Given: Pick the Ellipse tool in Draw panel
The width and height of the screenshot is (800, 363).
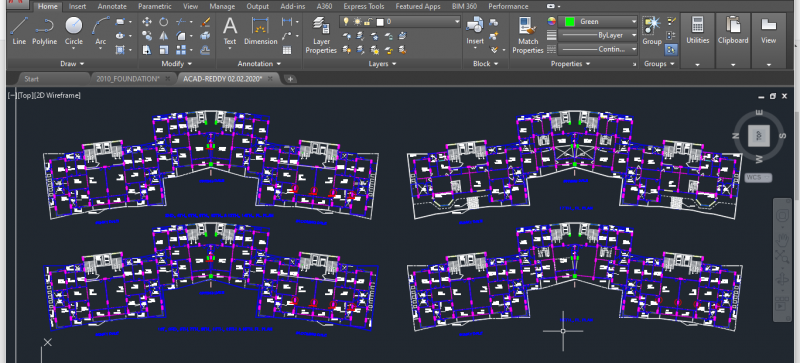Looking at the screenshot, I should (120, 36).
